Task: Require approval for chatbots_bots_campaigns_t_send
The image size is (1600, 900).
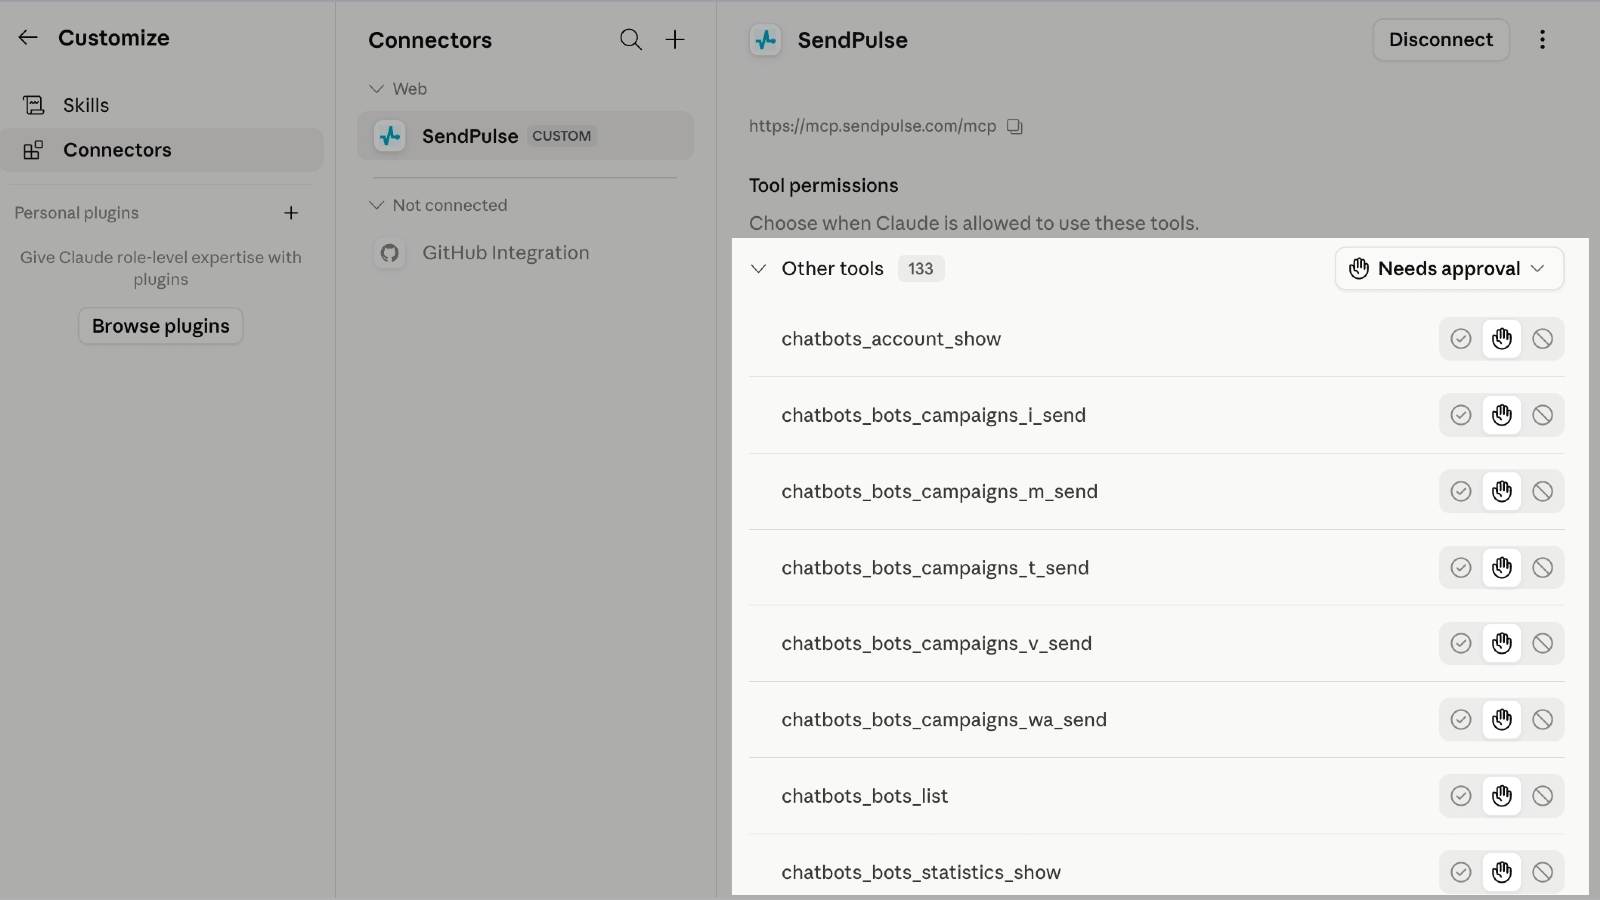Action: pos(1502,568)
